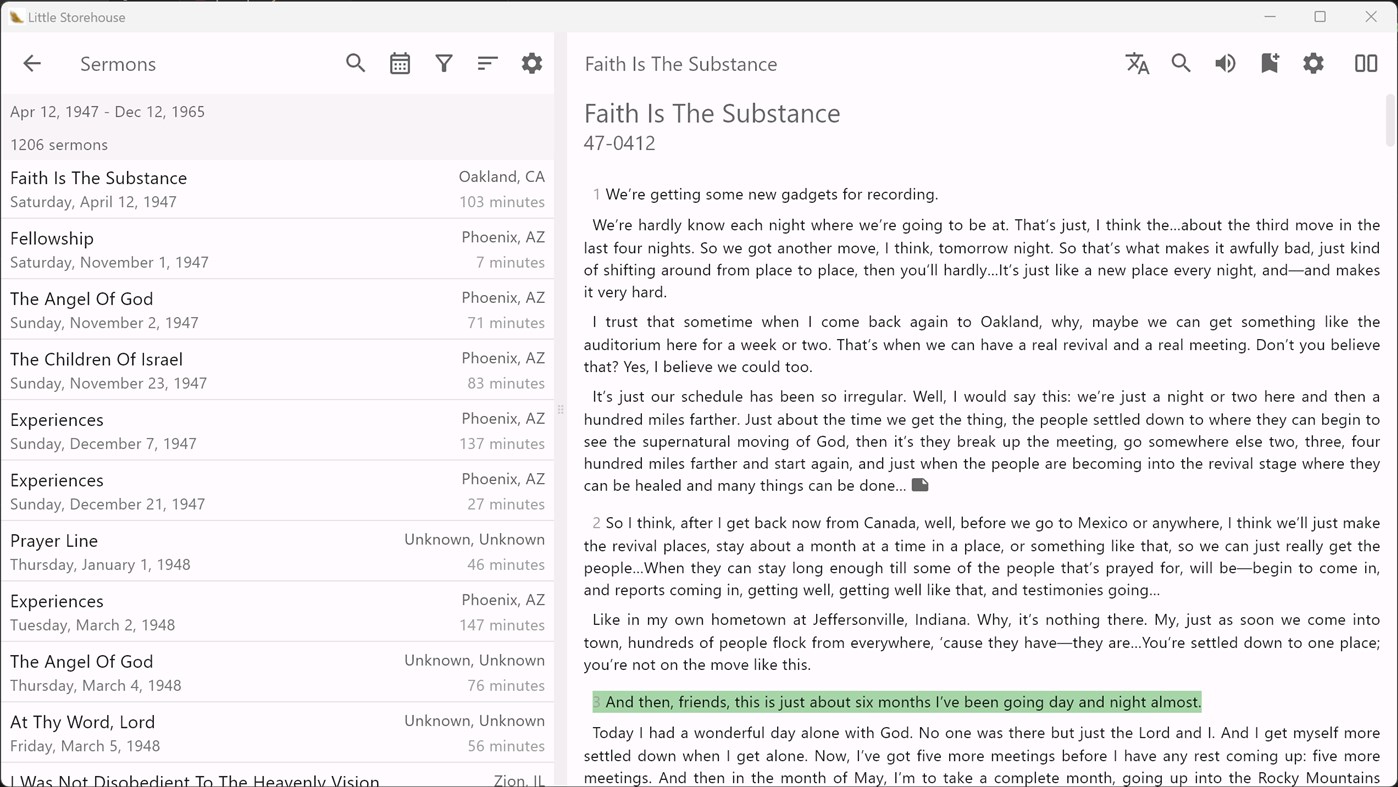Go back using the arrow icon
Screen dimensions: 1398x787
(32, 63)
